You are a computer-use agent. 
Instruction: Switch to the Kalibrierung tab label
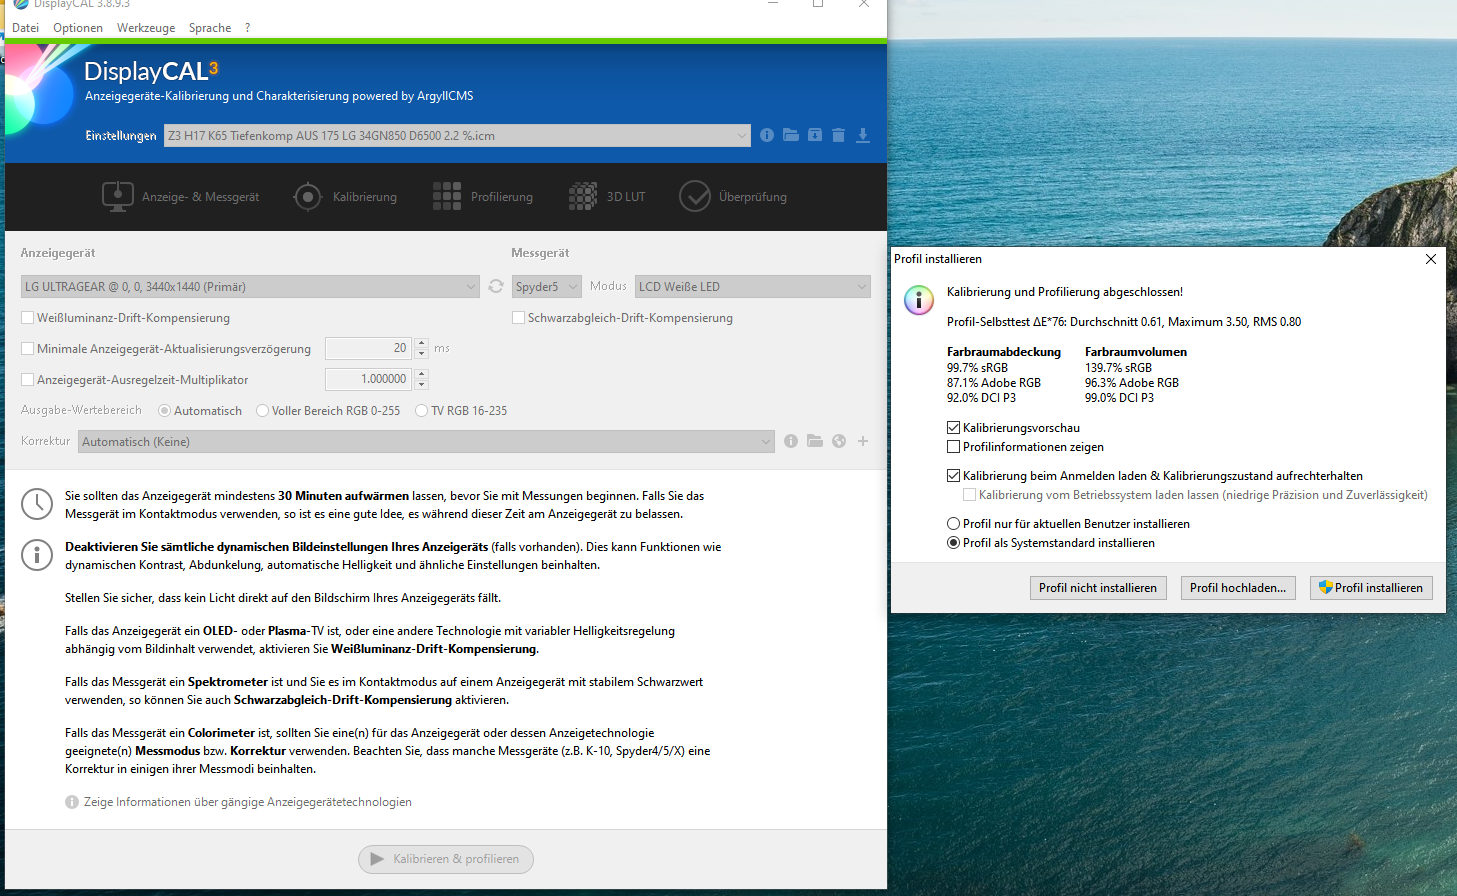tap(365, 197)
